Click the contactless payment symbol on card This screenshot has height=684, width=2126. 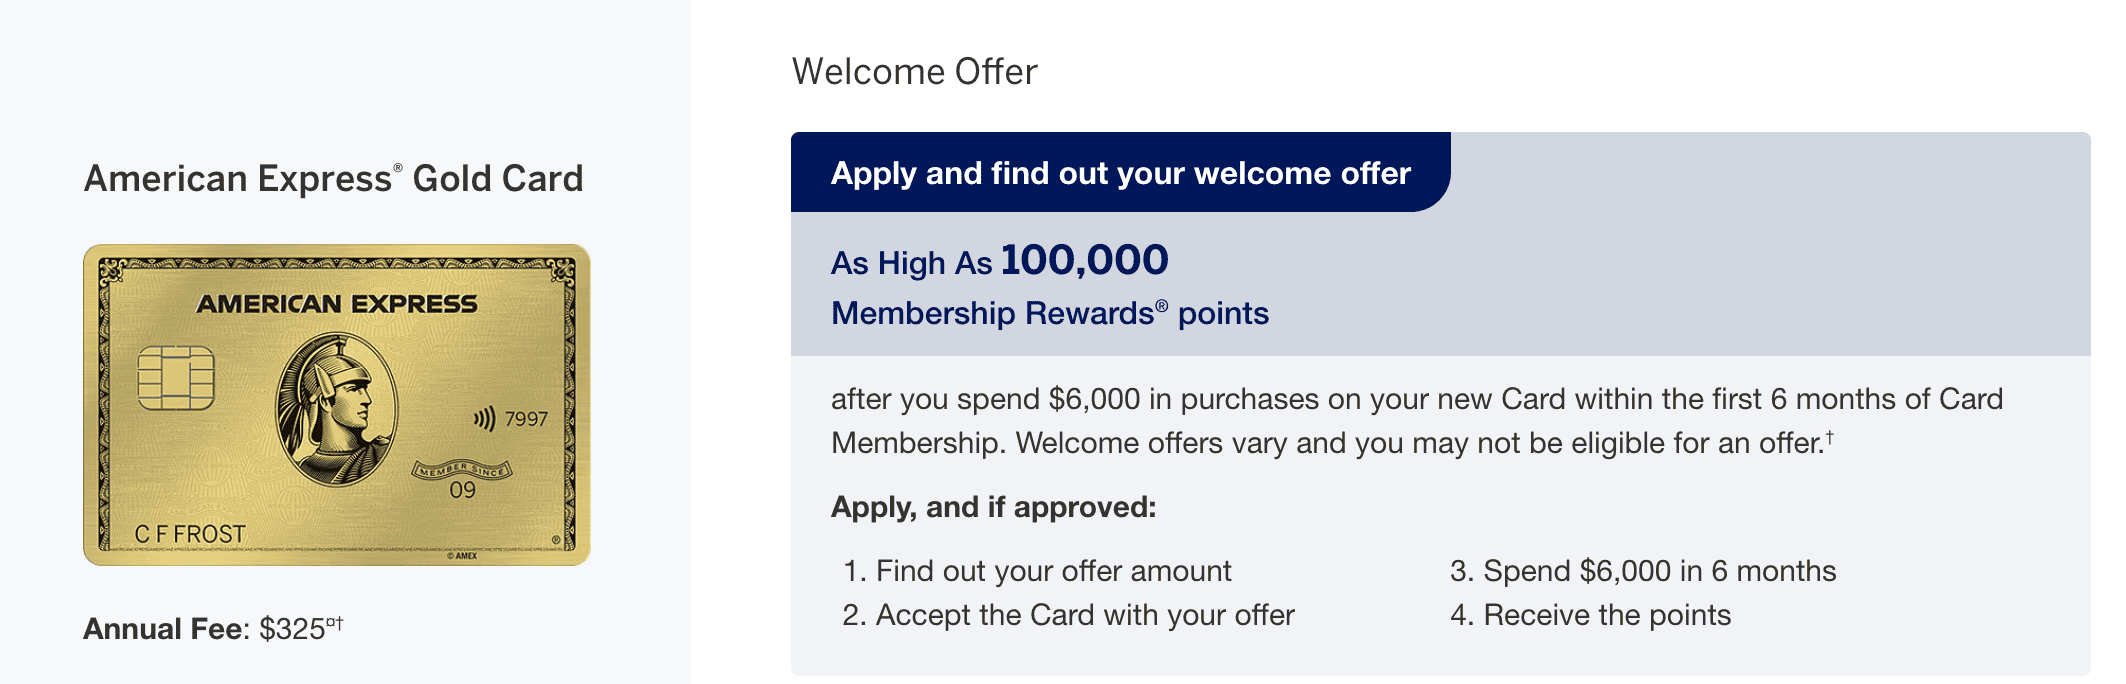click(485, 418)
